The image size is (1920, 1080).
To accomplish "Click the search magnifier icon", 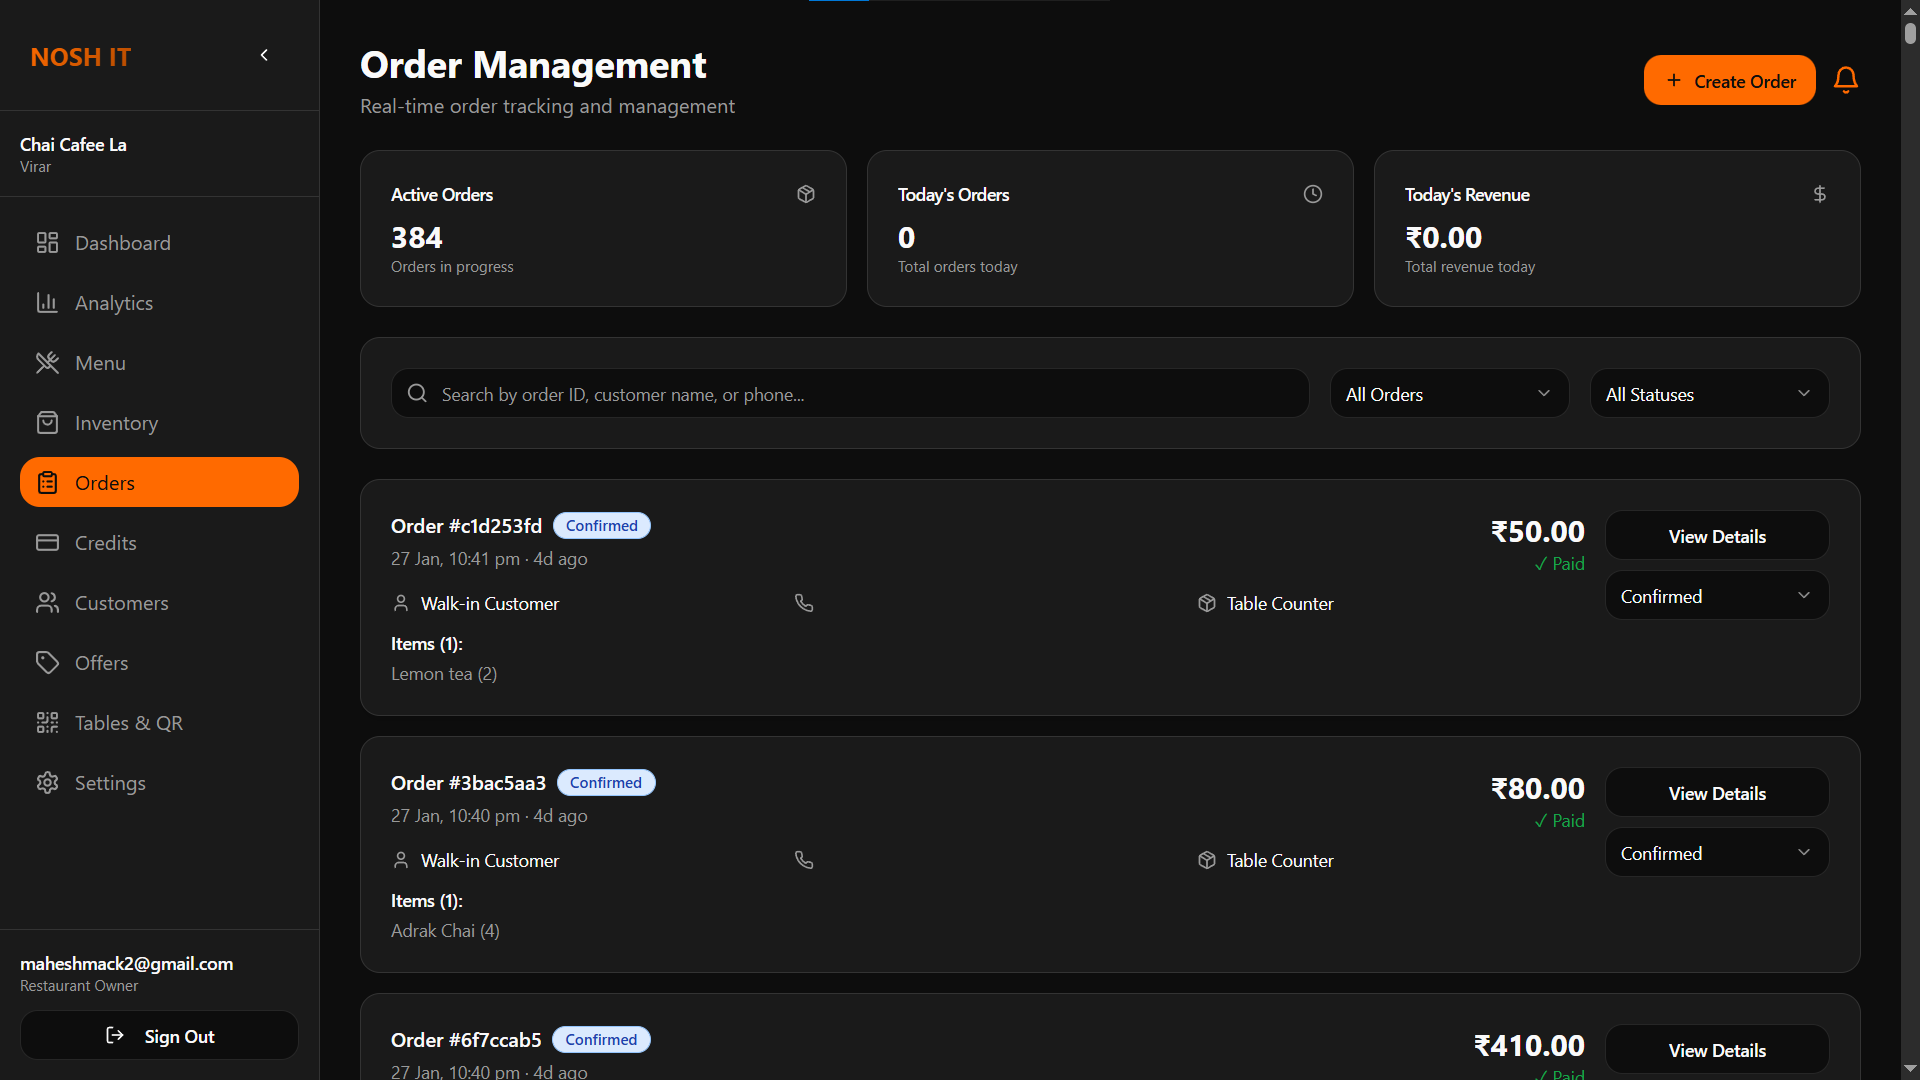I will click(418, 394).
